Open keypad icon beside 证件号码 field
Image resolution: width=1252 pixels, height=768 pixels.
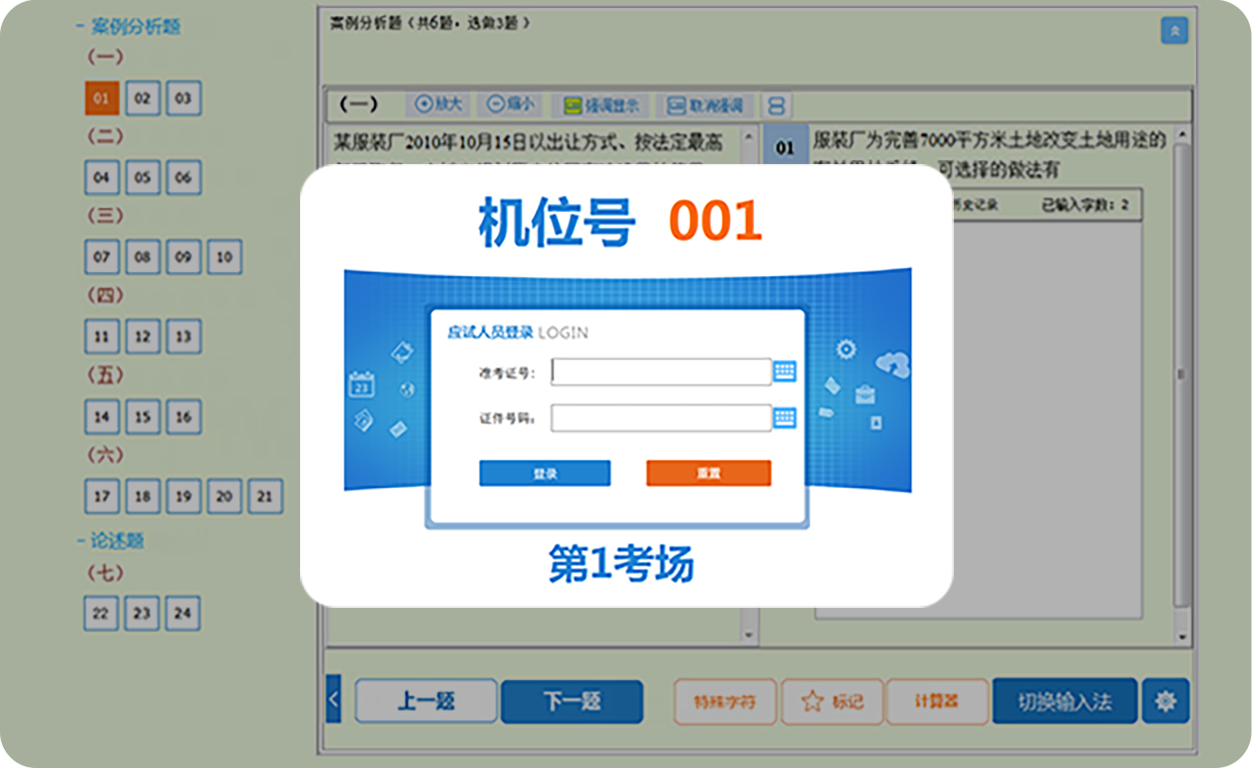pyautogui.click(x=785, y=418)
